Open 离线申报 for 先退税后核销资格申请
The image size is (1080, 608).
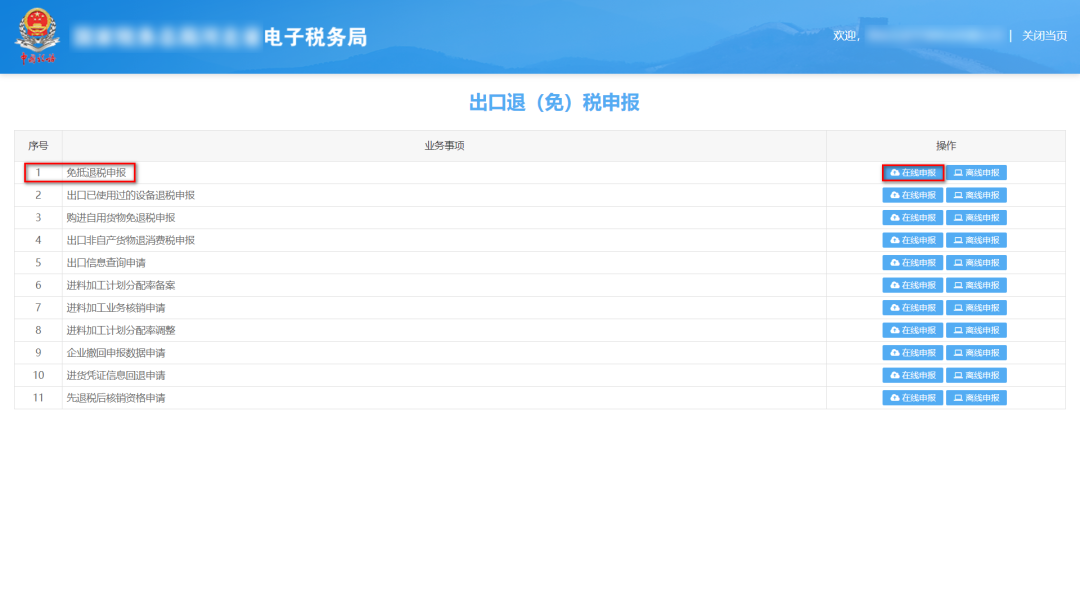(976, 398)
